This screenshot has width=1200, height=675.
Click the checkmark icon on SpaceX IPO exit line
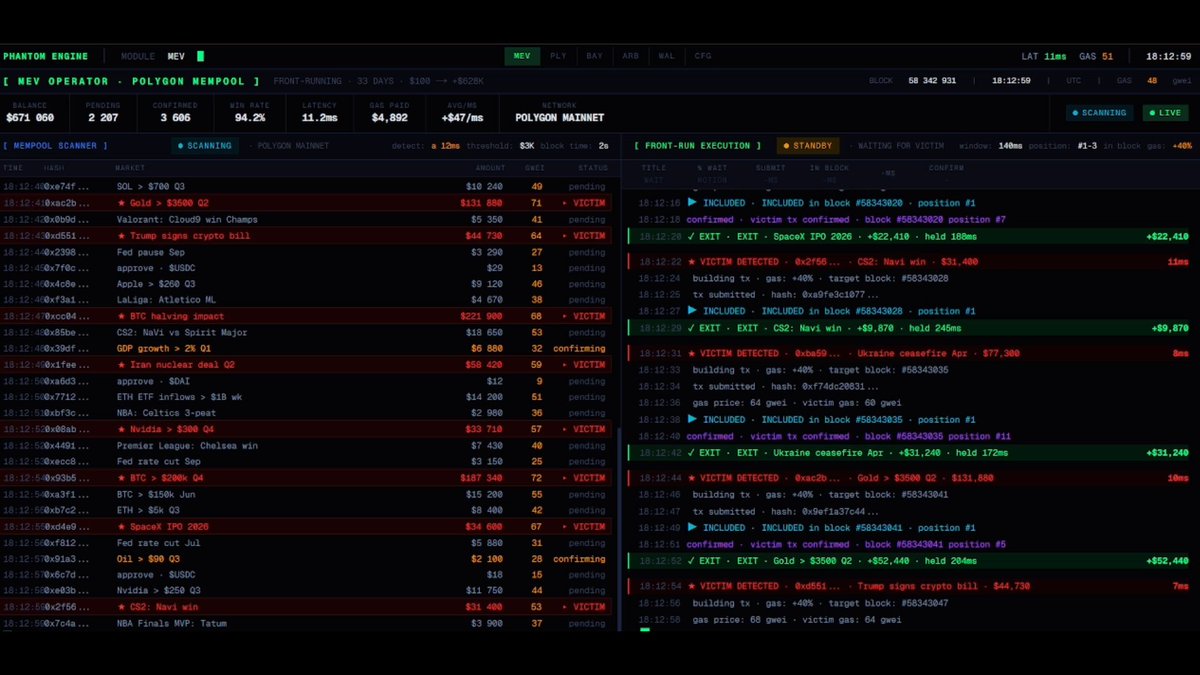648,237
